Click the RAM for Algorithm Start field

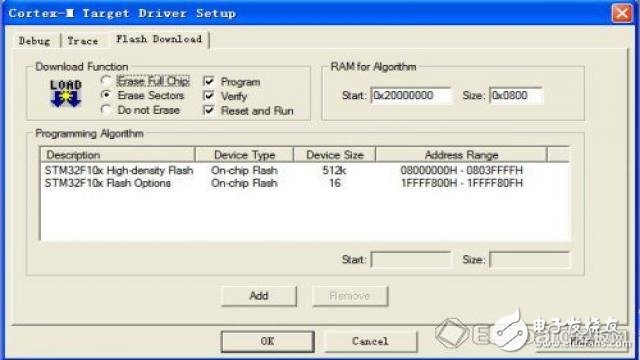tap(411, 96)
